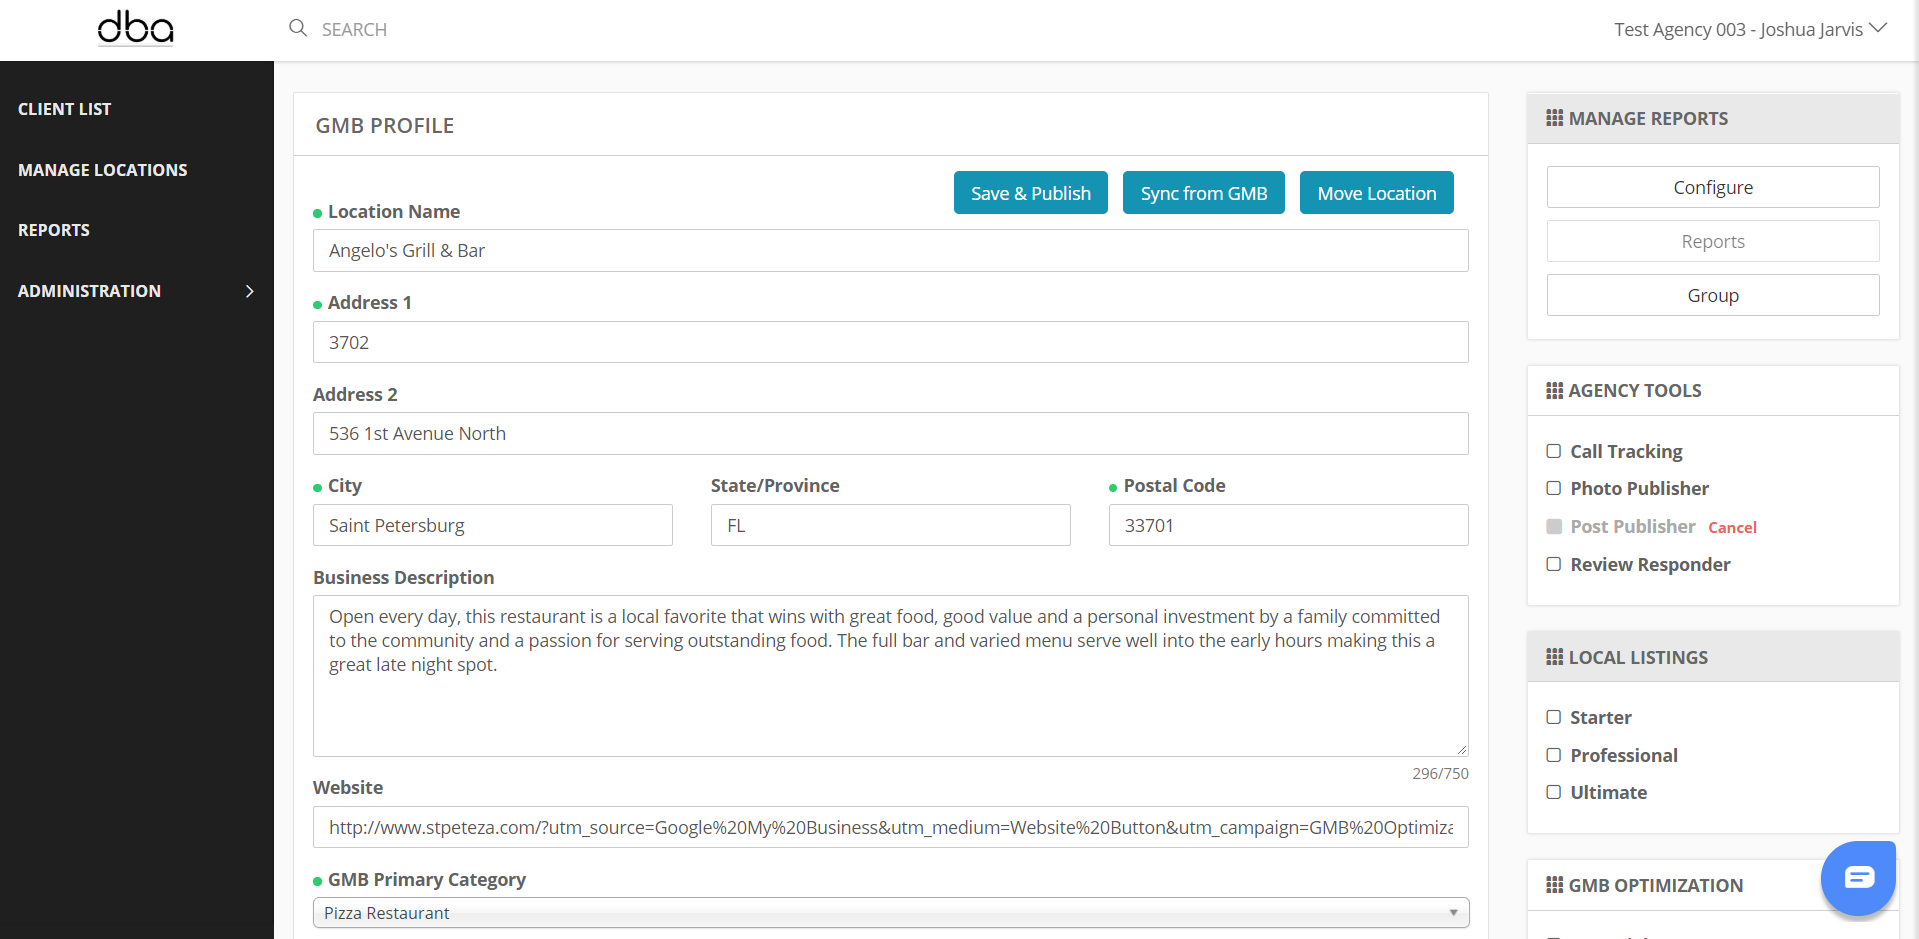Click into the Location Name field

tap(890, 251)
